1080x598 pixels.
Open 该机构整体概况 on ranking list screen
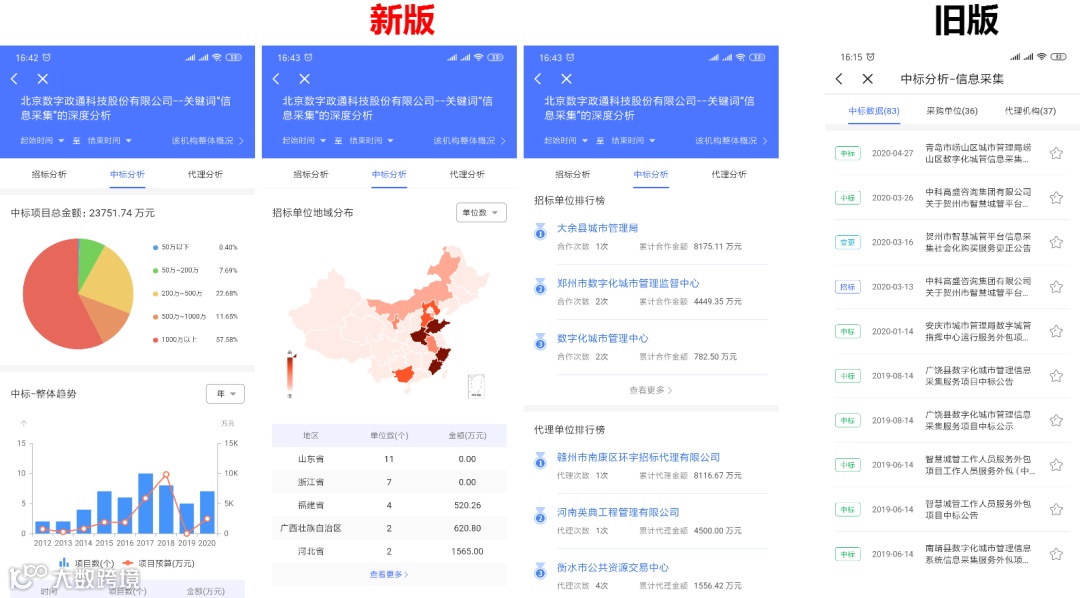[x=731, y=141]
